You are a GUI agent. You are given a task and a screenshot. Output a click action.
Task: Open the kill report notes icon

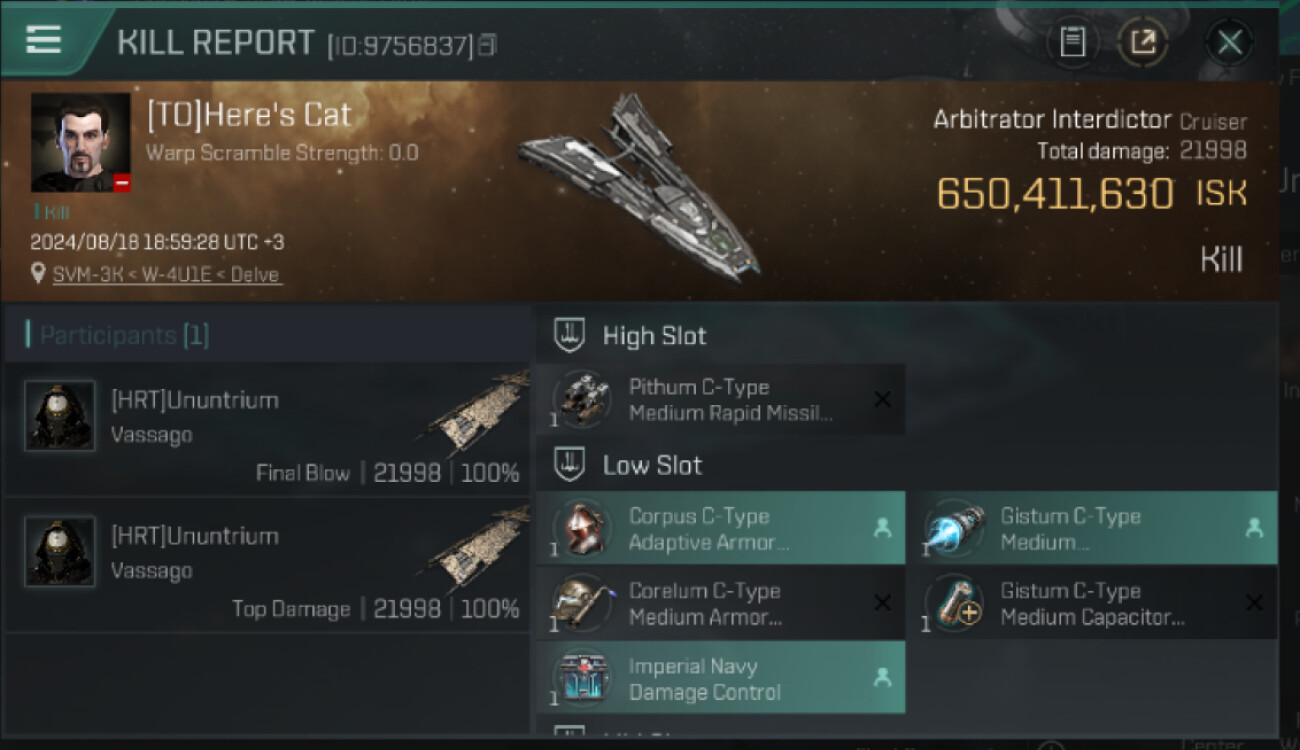1072,42
